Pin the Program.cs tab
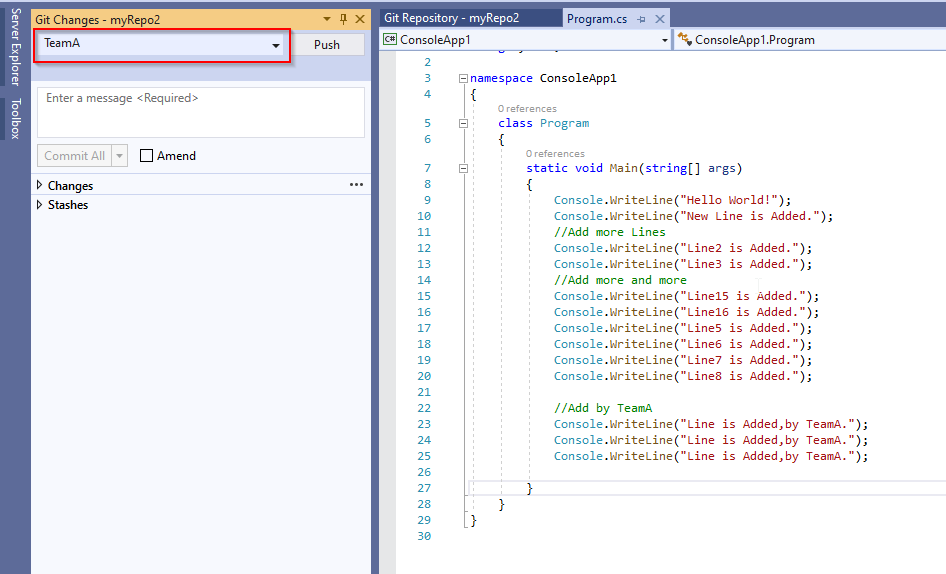 (x=641, y=19)
